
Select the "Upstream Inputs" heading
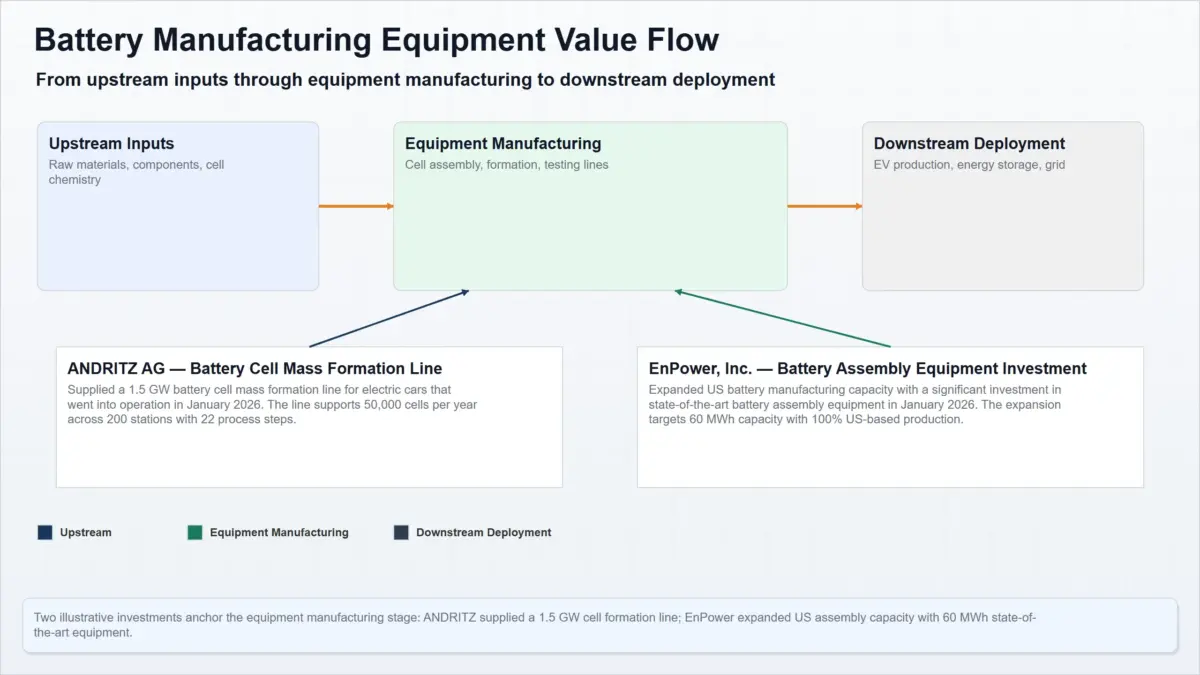[x=111, y=144]
